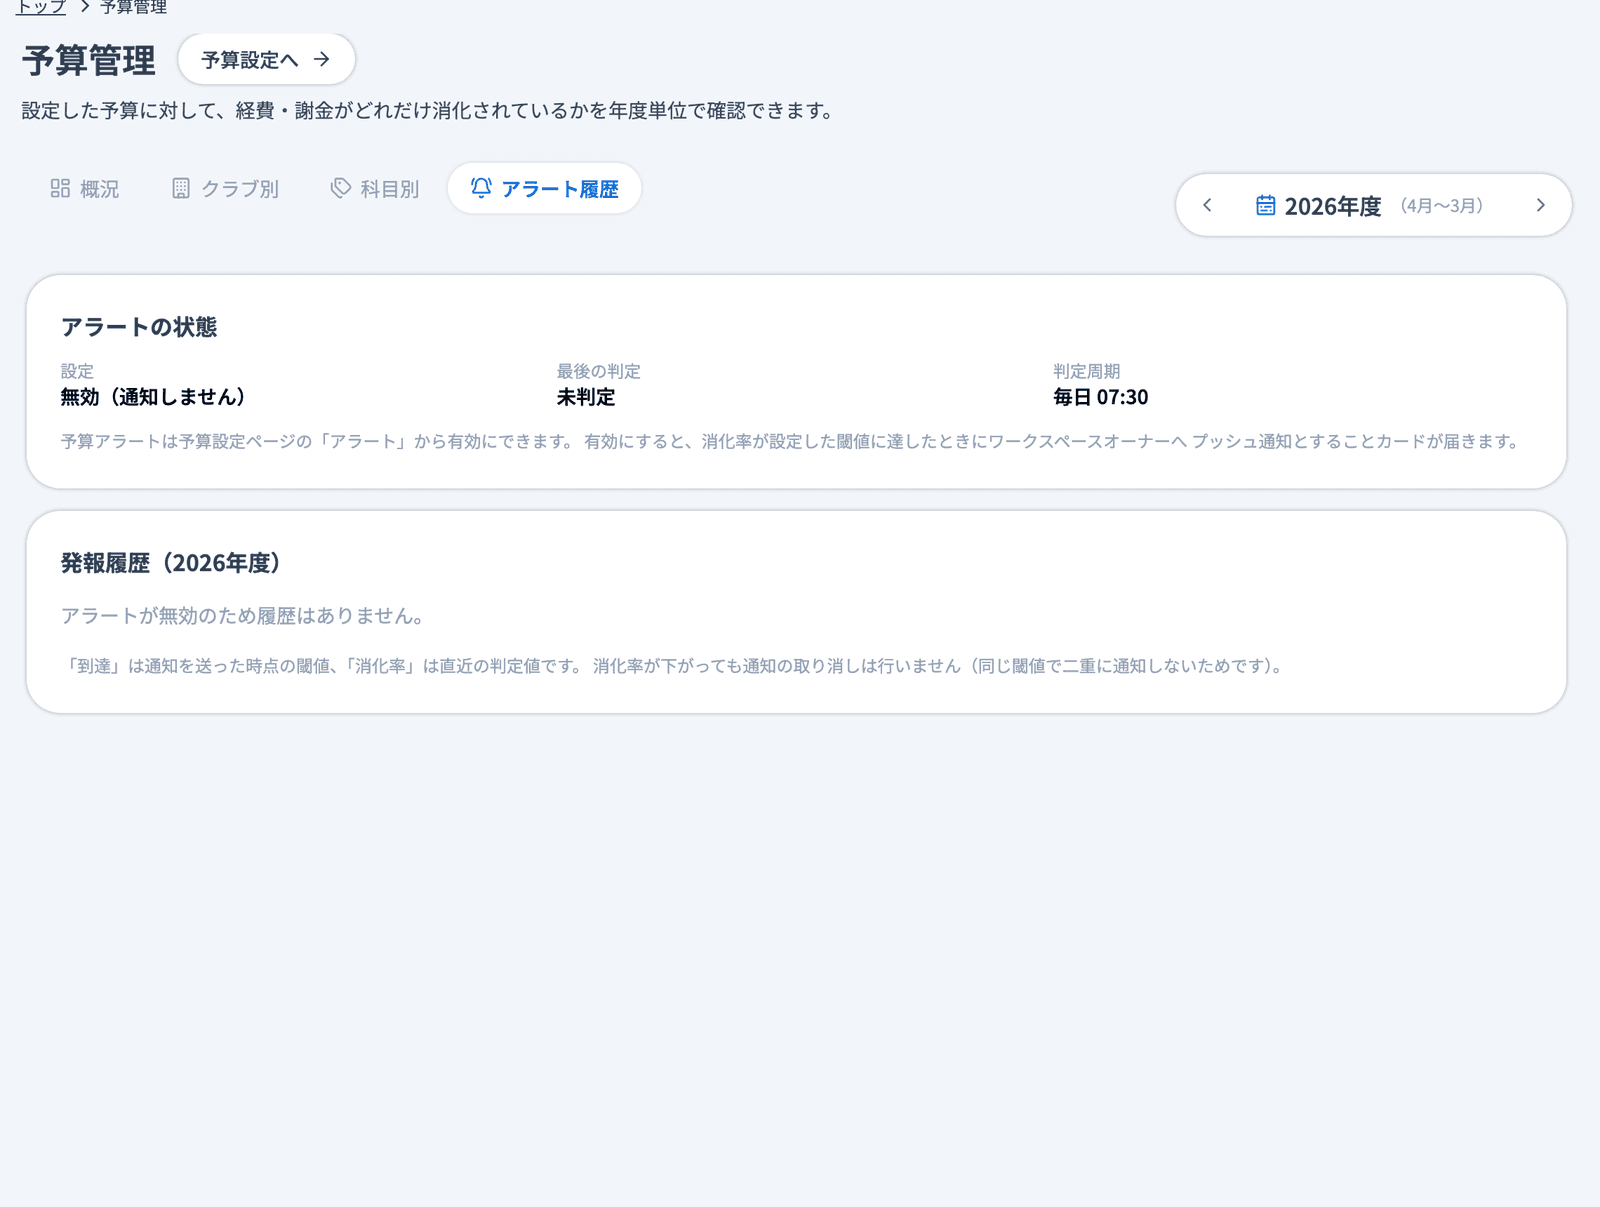Click the 無効（通知しません） setting value
Screen dimensions: 1600x1207
click(x=153, y=397)
